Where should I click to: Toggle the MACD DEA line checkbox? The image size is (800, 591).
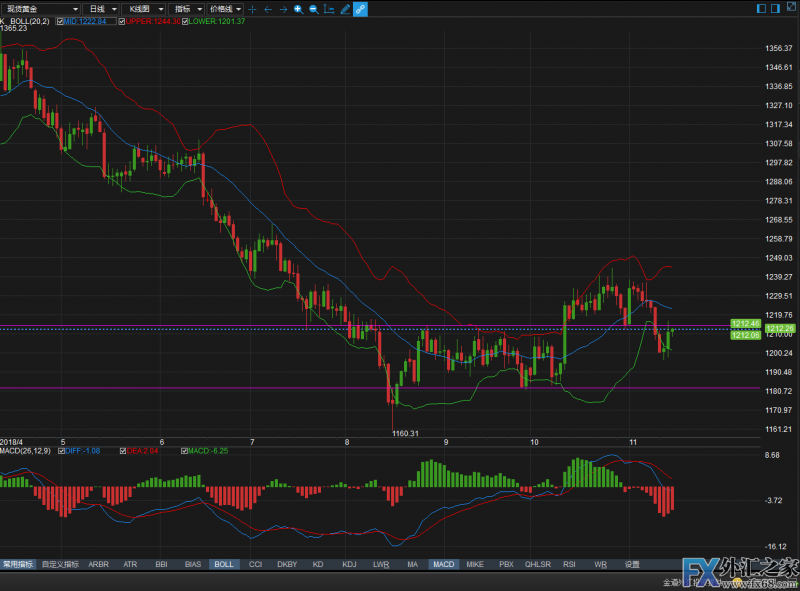(122, 451)
